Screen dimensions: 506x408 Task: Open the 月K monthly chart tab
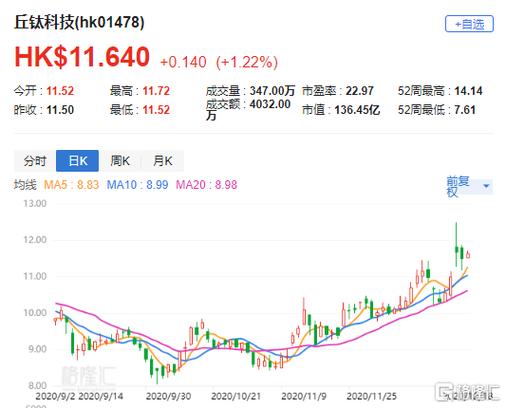pos(163,161)
